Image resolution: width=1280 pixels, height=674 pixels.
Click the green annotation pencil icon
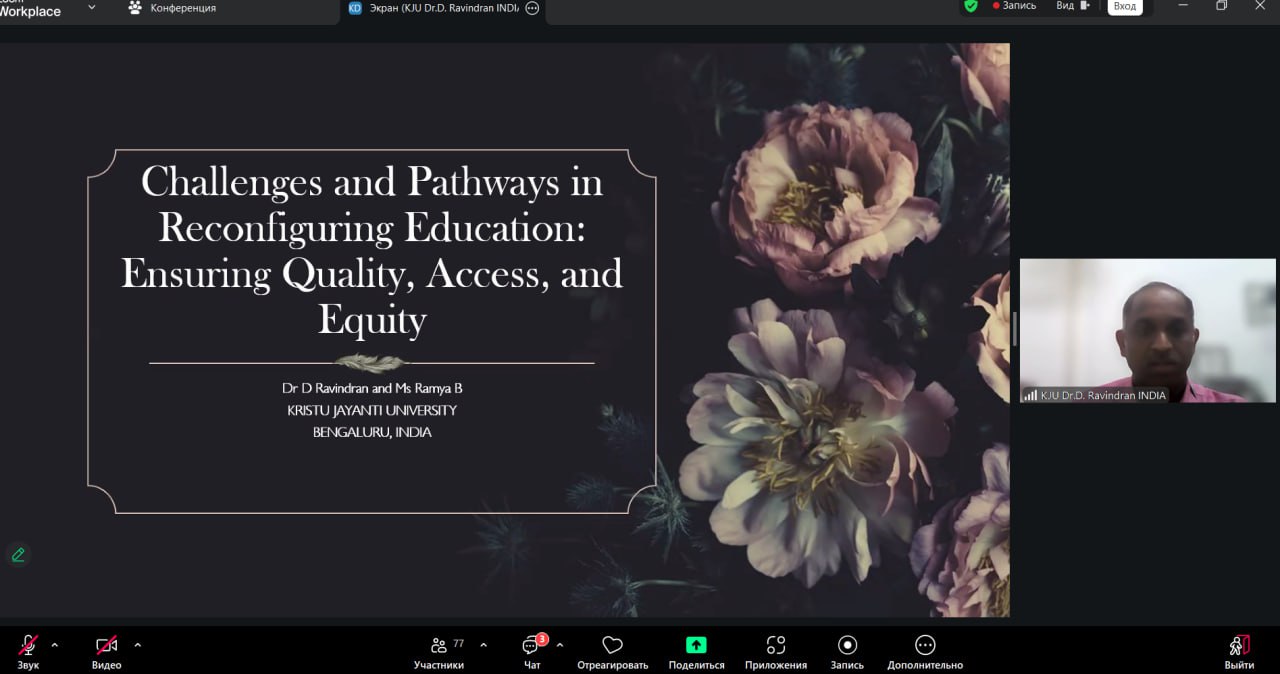coord(18,555)
